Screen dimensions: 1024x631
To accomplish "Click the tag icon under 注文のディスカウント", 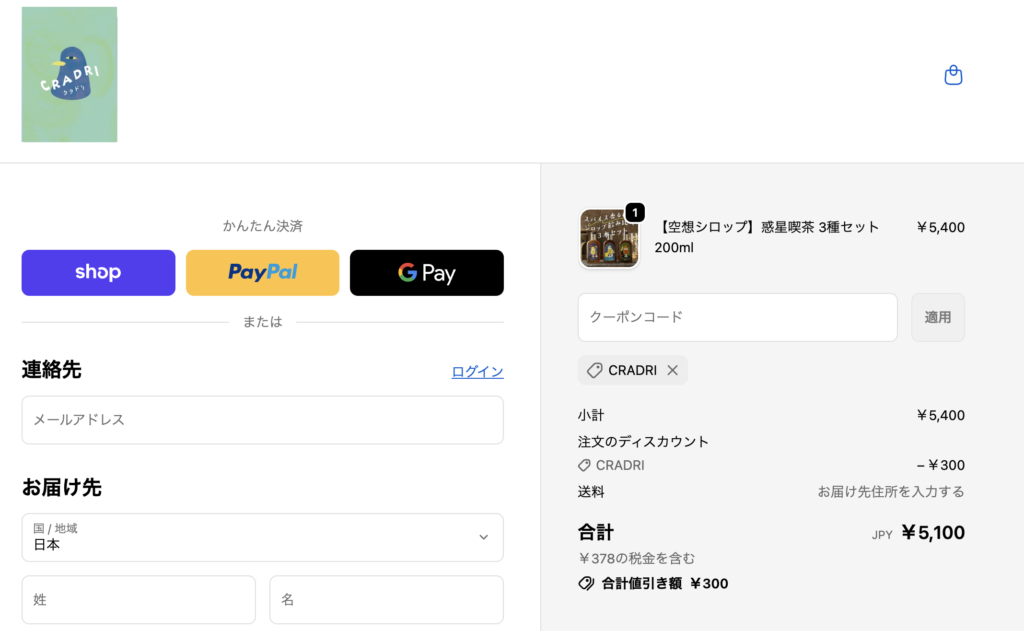I will [x=585, y=465].
